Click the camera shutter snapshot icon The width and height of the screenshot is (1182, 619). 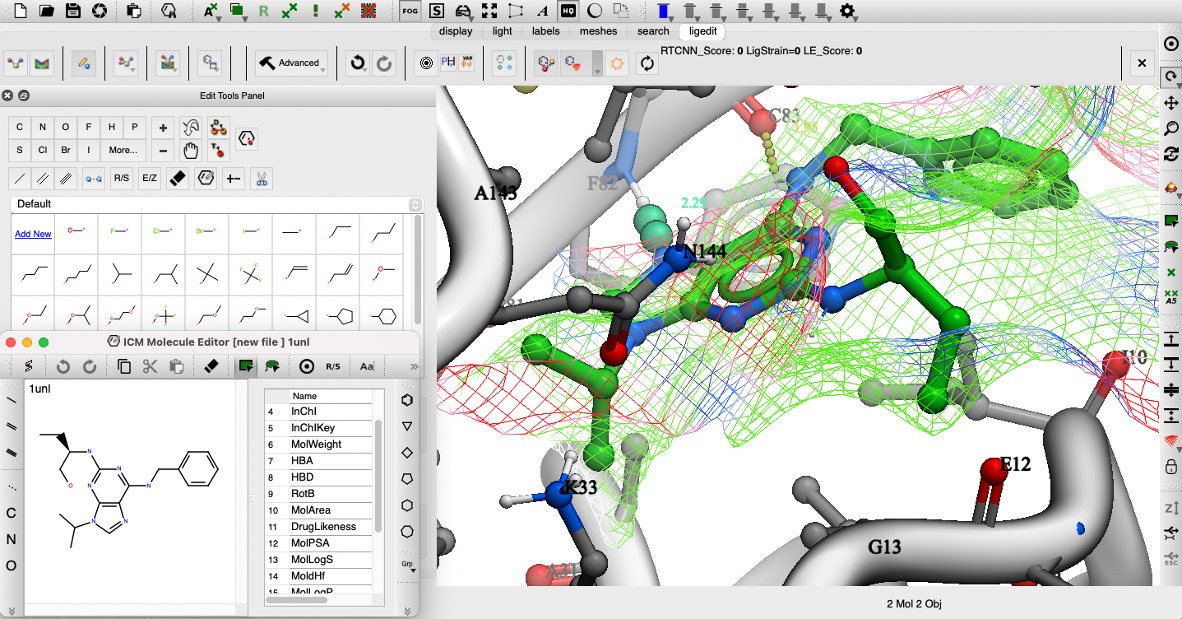point(99,11)
